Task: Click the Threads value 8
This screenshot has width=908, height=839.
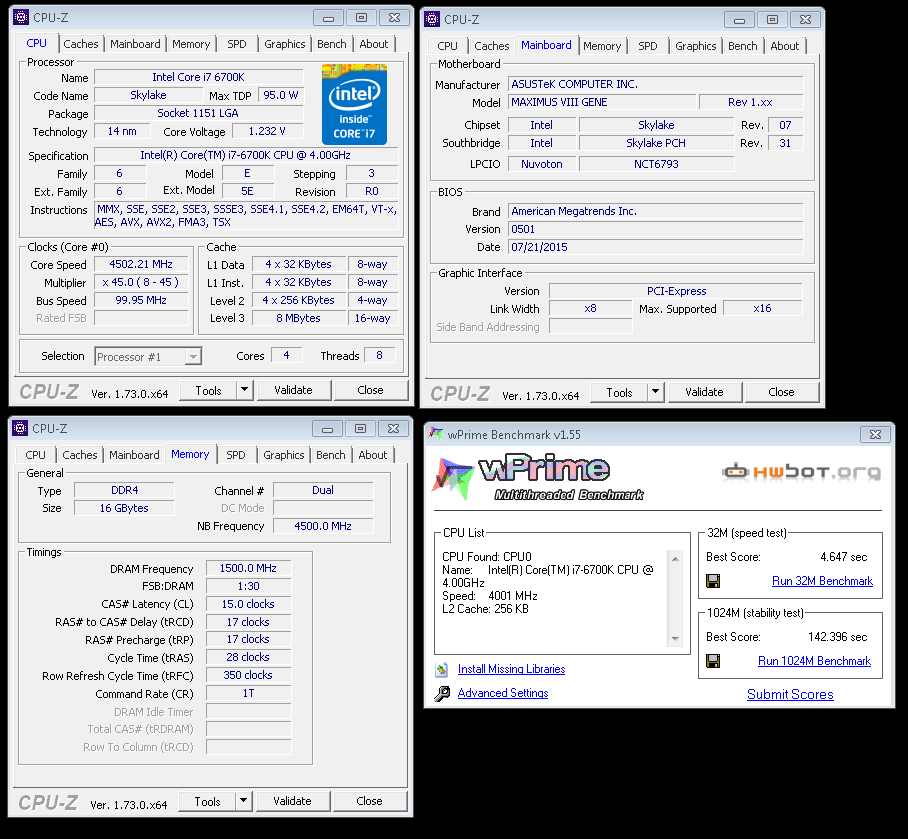Action: pos(379,356)
